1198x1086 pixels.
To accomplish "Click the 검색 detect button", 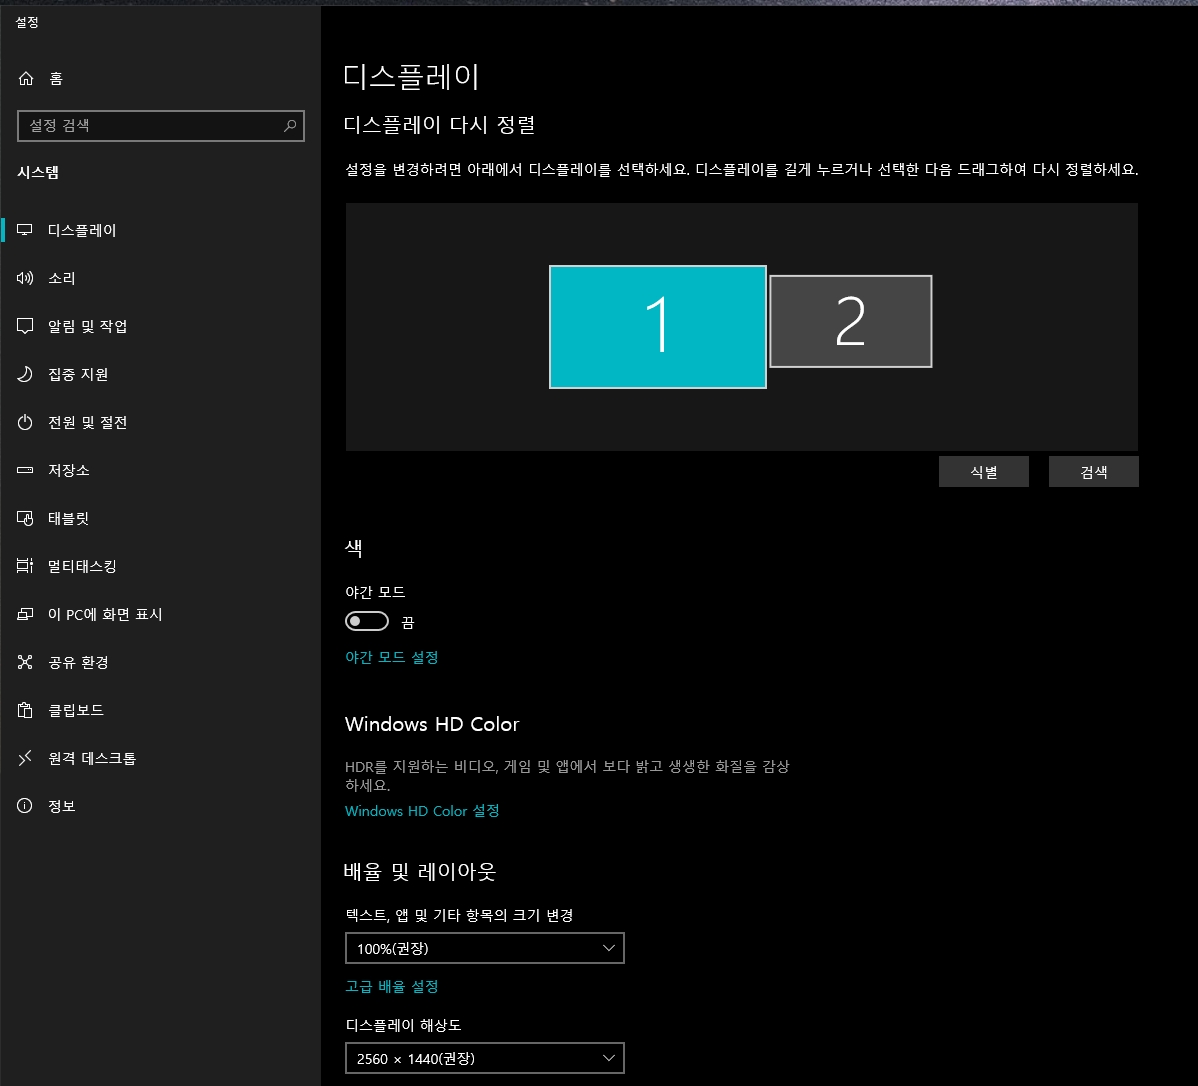I will point(1093,472).
